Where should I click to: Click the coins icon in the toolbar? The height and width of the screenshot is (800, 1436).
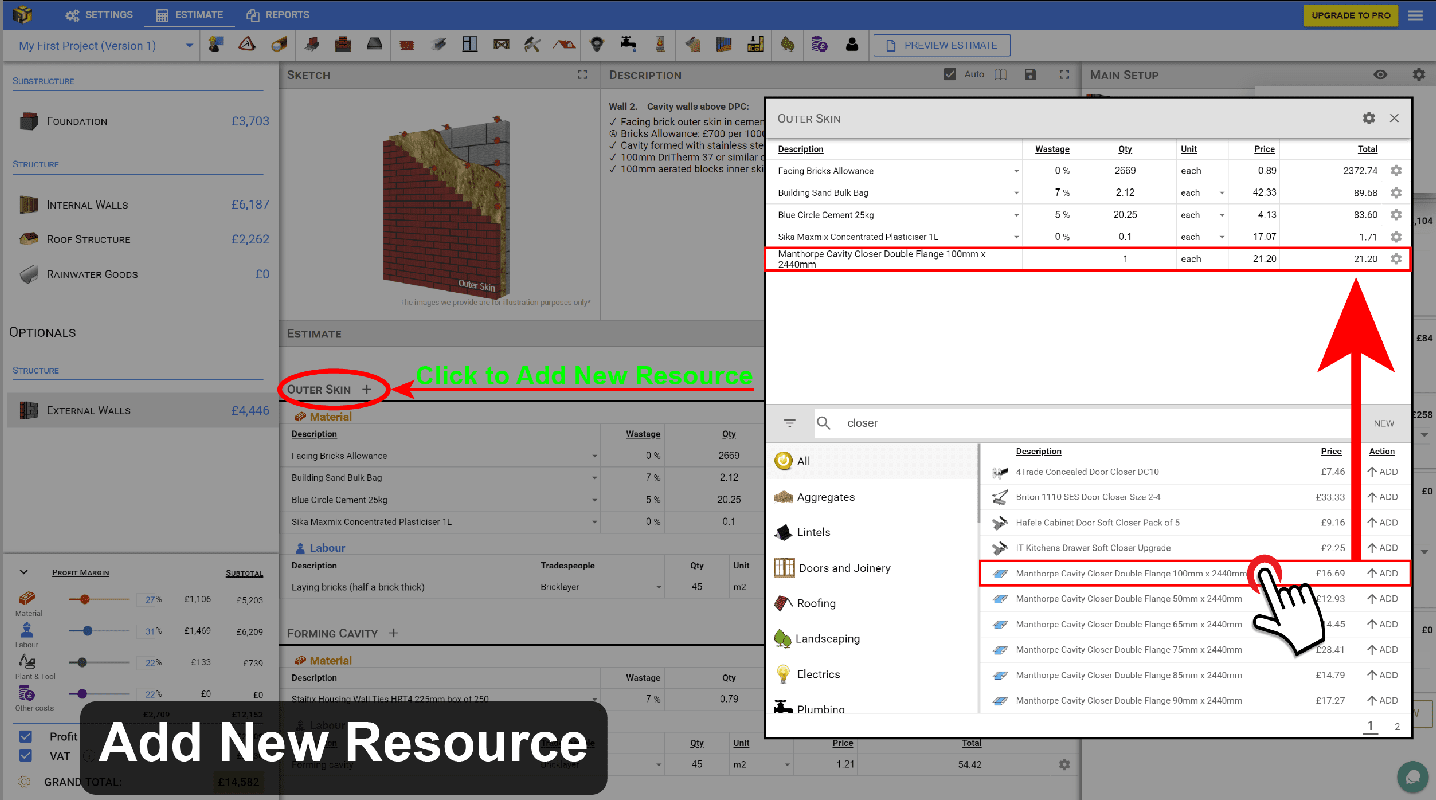pyautogui.click(x=820, y=45)
